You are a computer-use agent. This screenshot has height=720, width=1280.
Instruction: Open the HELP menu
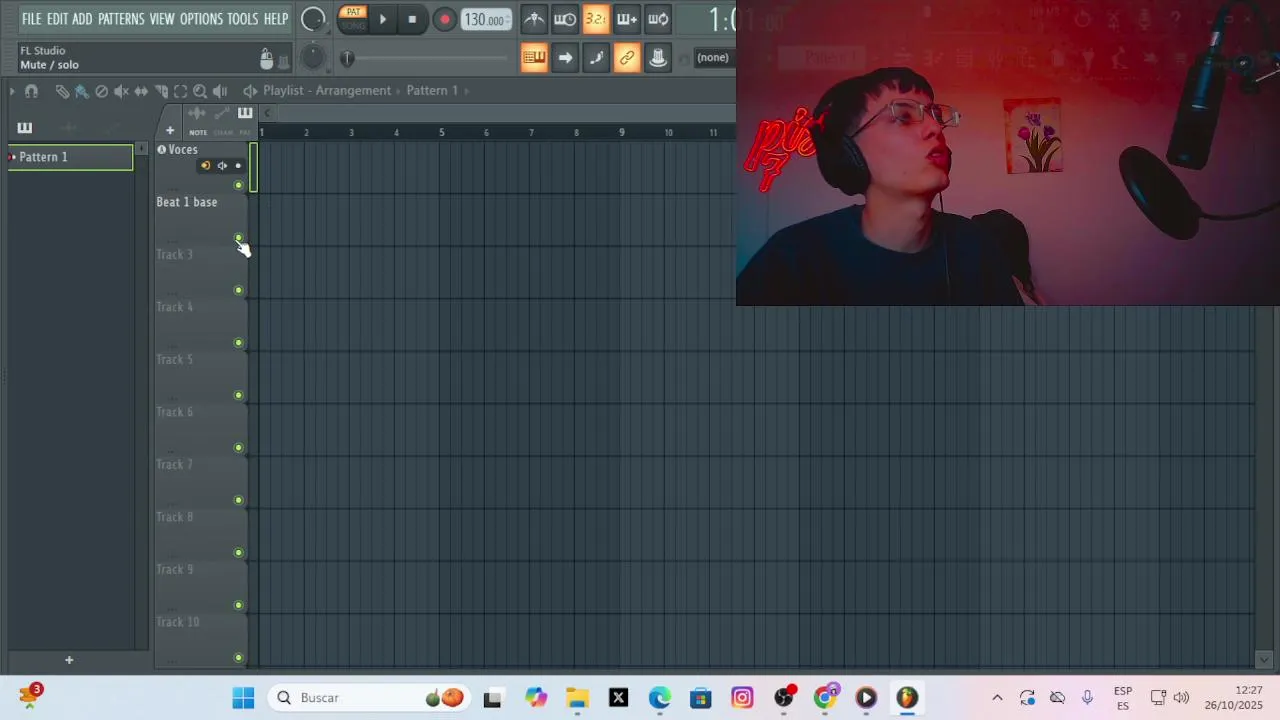coord(276,19)
